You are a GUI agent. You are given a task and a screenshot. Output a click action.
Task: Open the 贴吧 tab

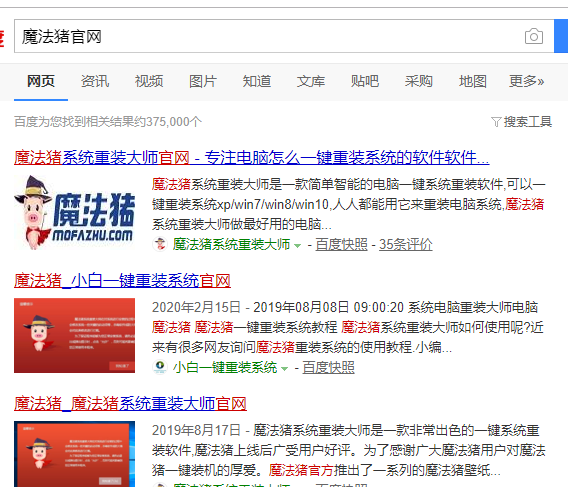click(x=364, y=81)
